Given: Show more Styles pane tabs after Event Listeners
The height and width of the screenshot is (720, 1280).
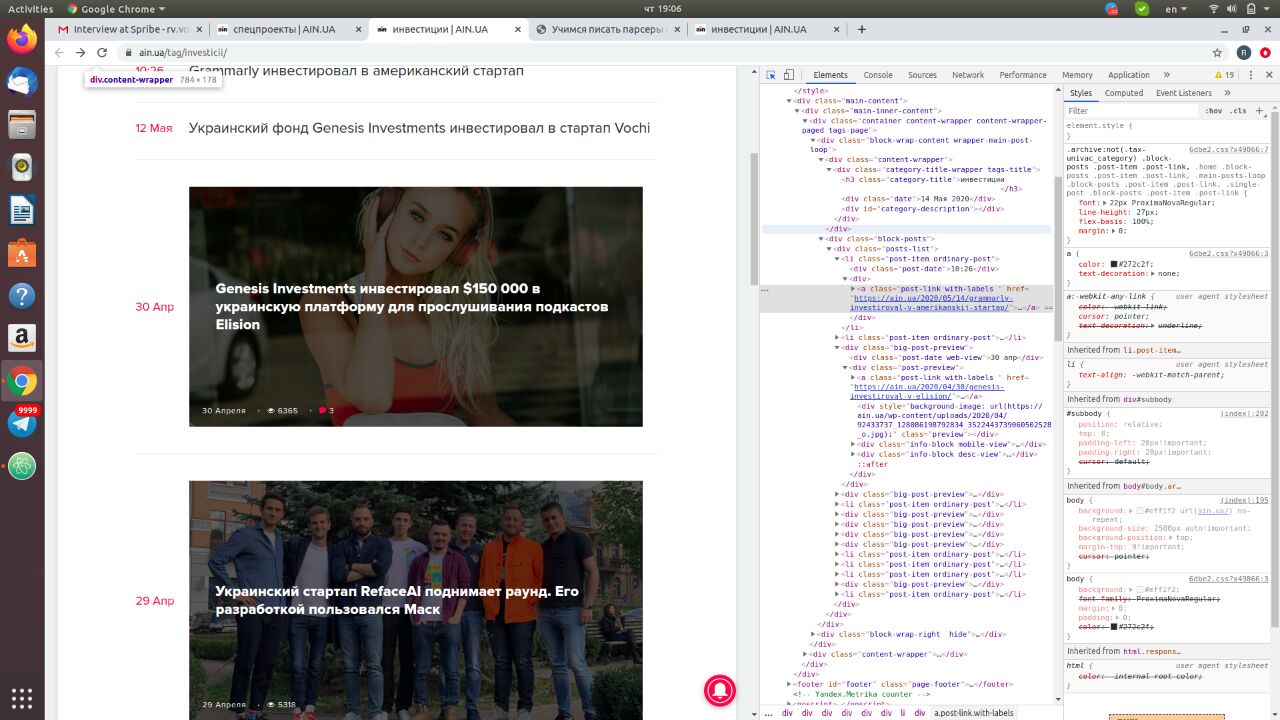Looking at the screenshot, I should pos(1227,93).
